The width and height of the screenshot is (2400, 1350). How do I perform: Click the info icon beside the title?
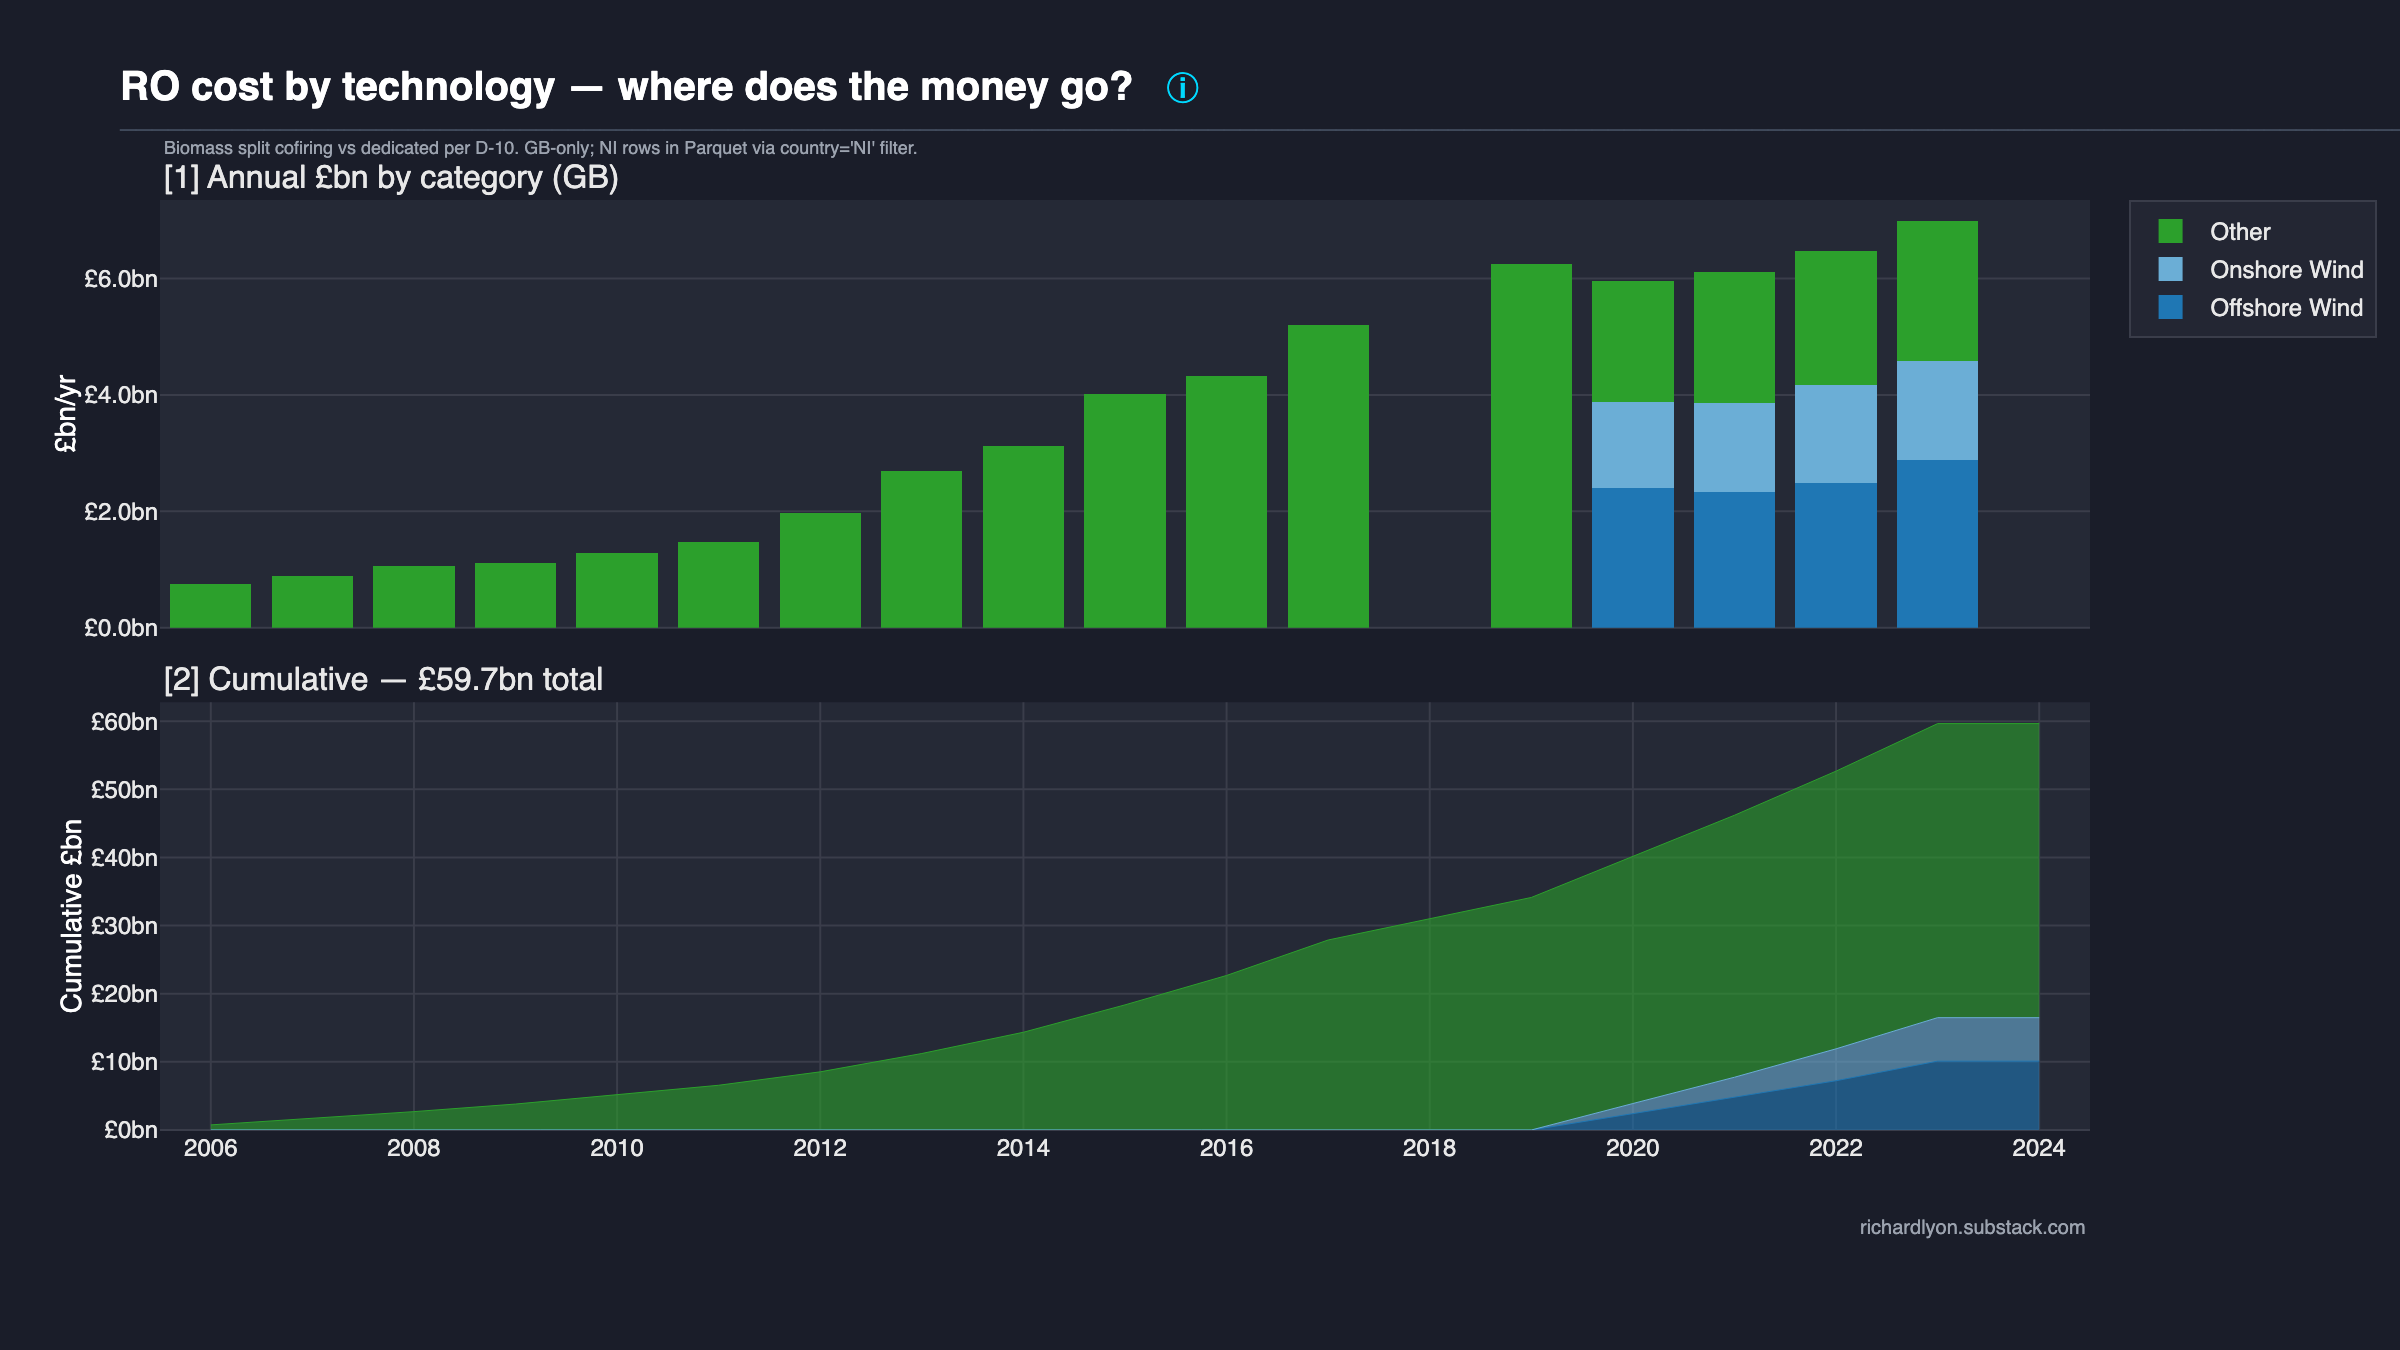1182,89
